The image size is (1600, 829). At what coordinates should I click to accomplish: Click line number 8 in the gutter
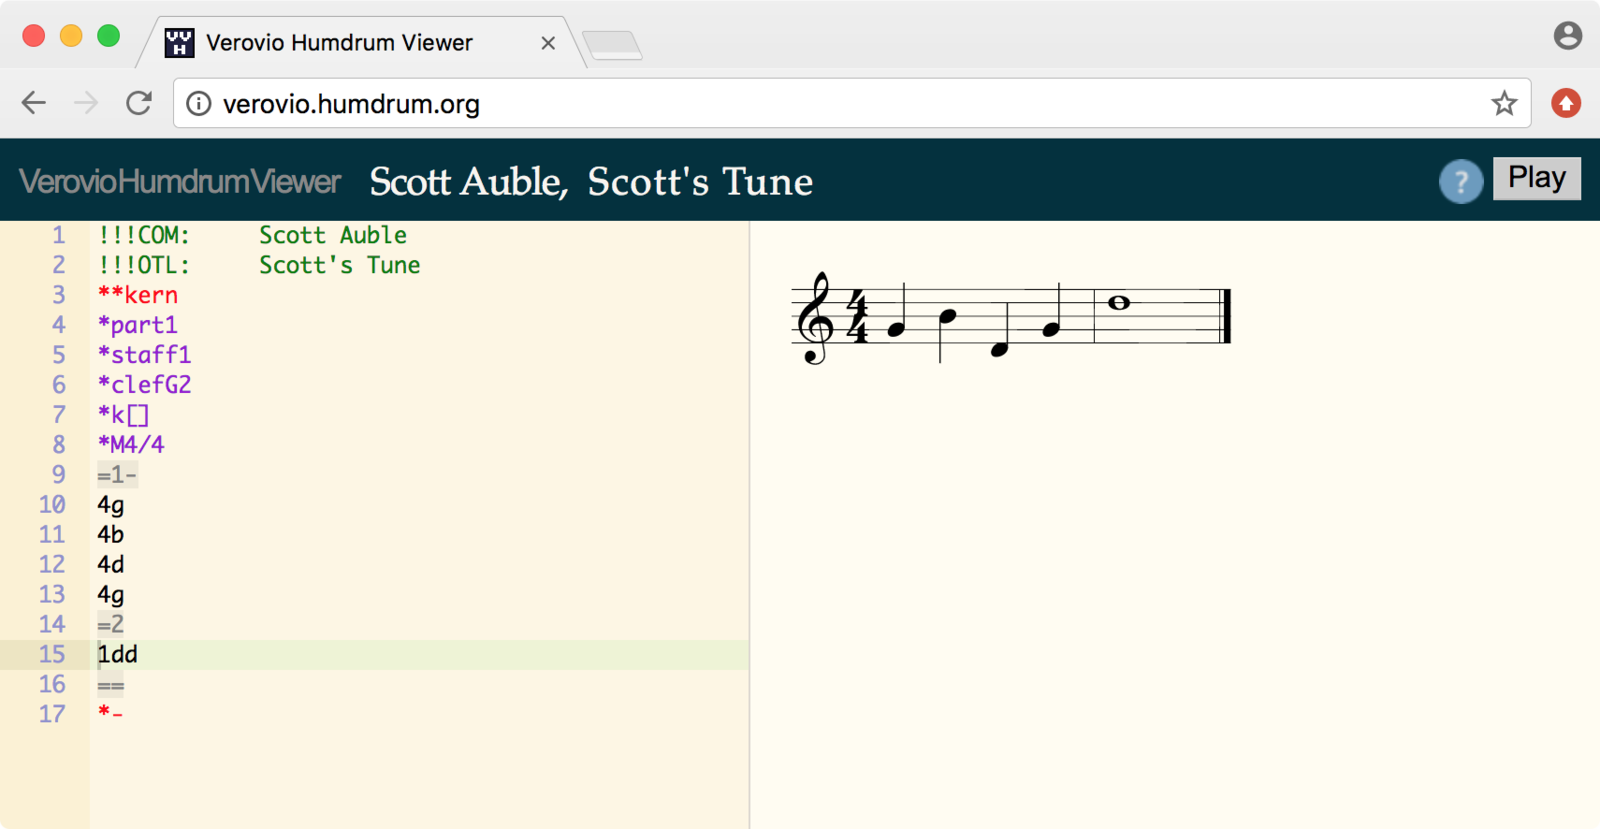(x=58, y=445)
